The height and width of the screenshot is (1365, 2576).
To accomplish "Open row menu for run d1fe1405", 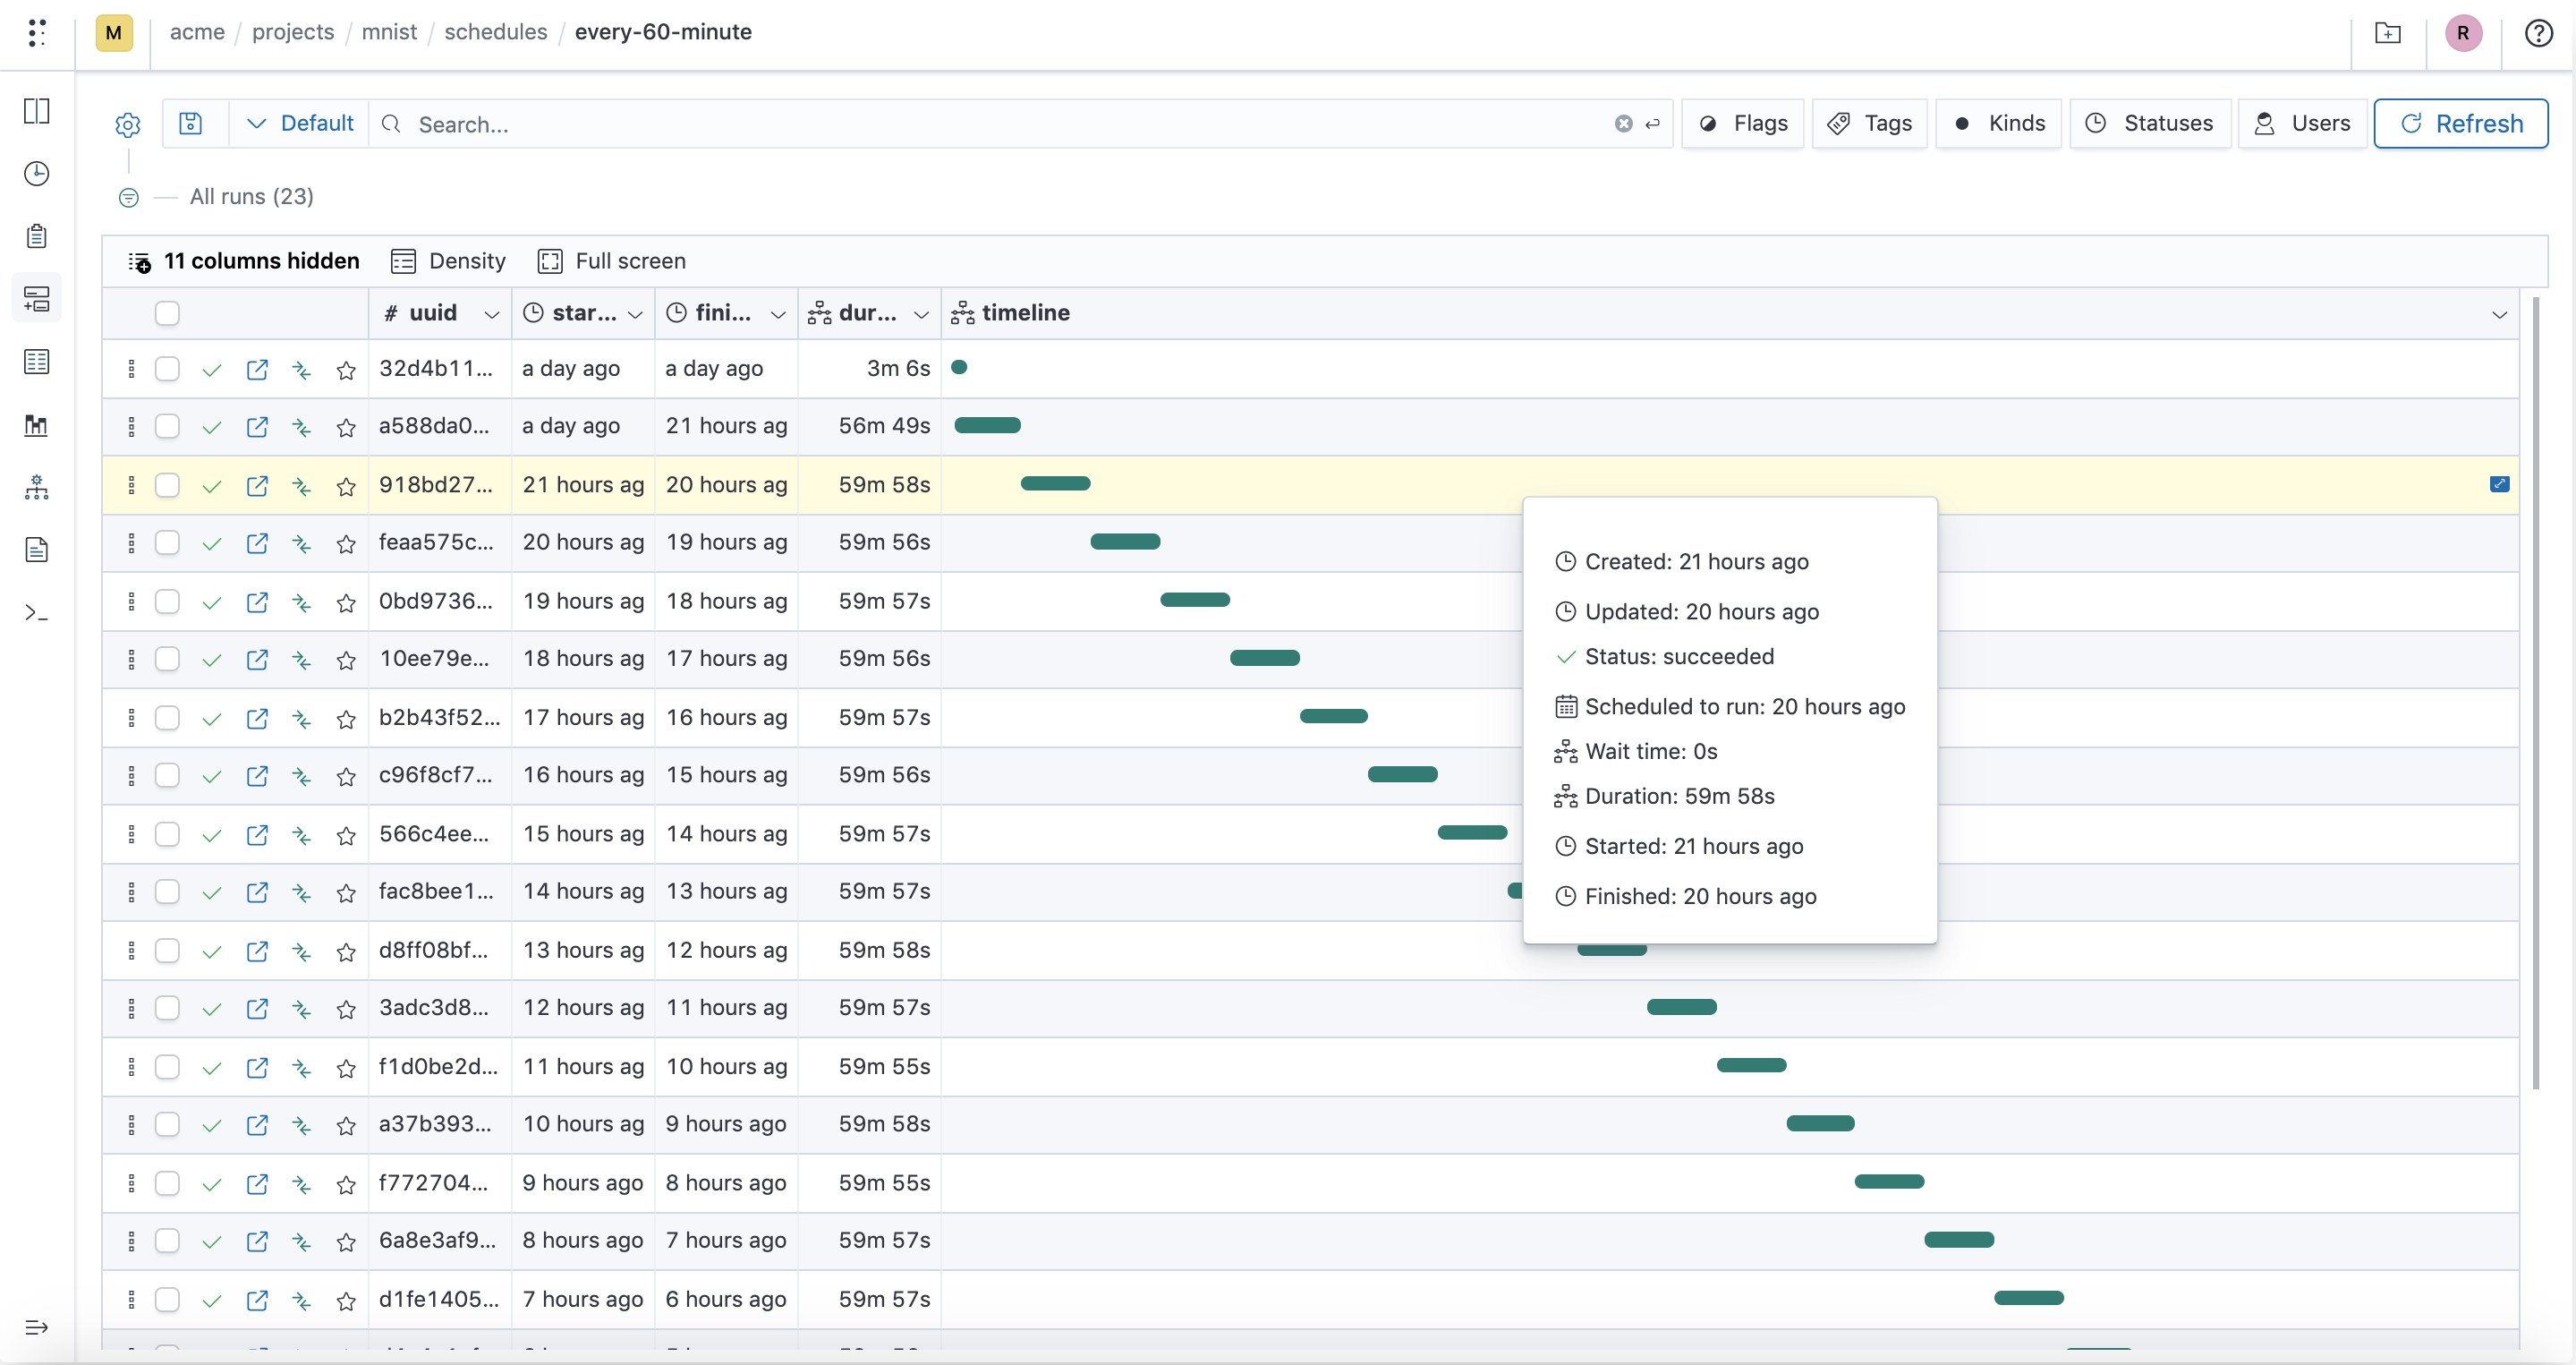I will click(x=131, y=1299).
